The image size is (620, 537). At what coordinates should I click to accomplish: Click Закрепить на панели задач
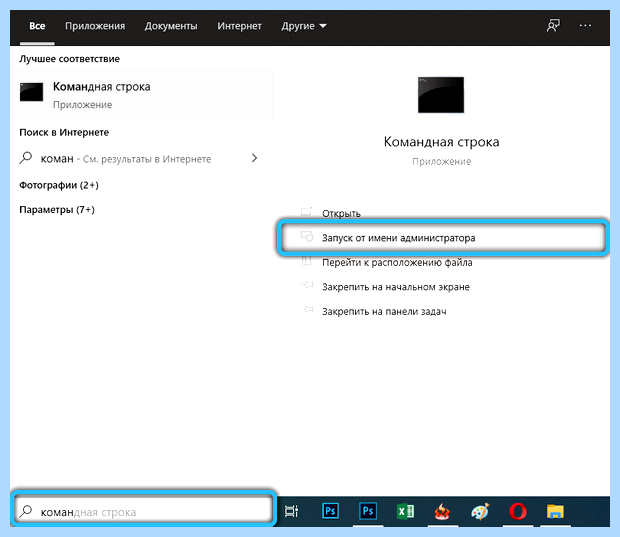(x=384, y=312)
